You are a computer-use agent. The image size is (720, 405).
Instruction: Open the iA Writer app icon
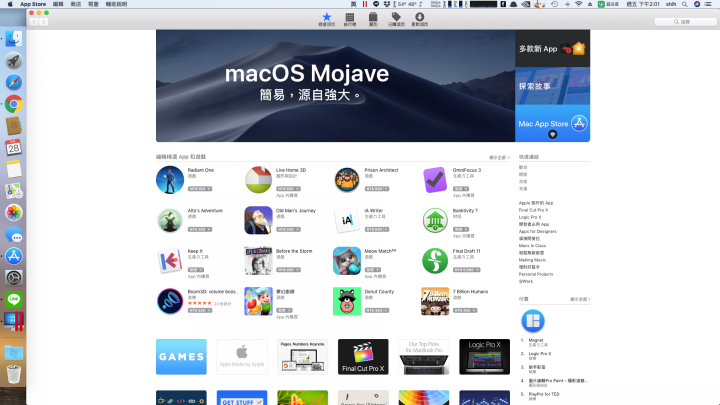pyautogui.click(x=347, y=220)
